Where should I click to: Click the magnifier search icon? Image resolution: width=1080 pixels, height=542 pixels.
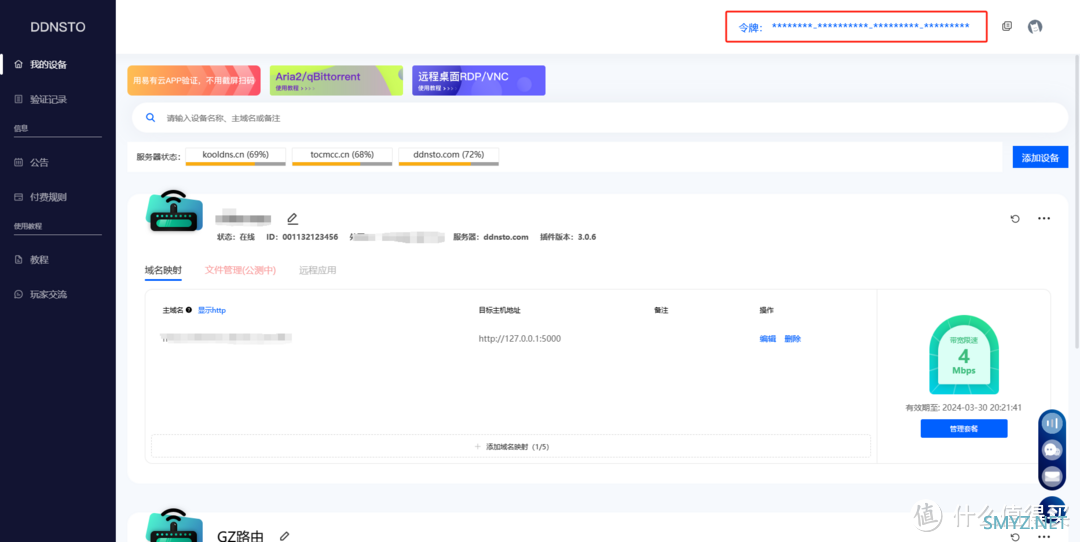[x=151, y=118]
